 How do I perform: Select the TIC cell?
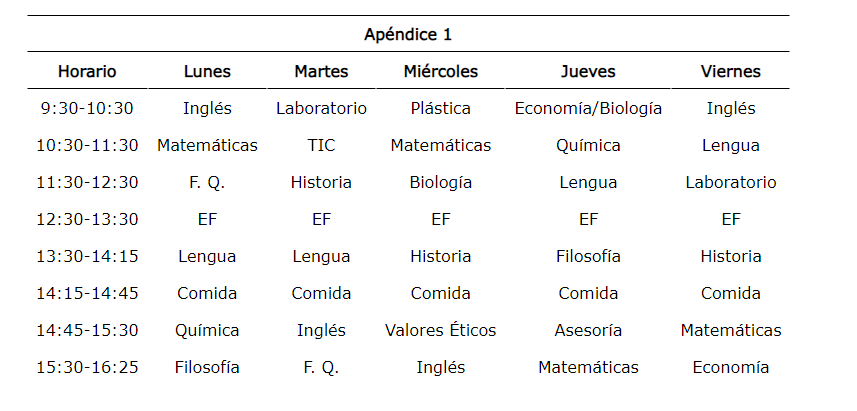(321, 145)
